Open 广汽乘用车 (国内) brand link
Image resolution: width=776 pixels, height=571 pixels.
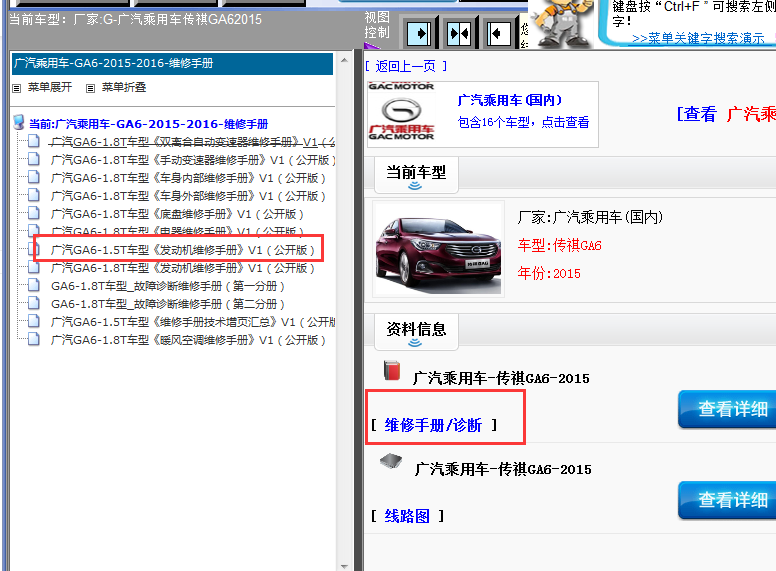(510, 100)
